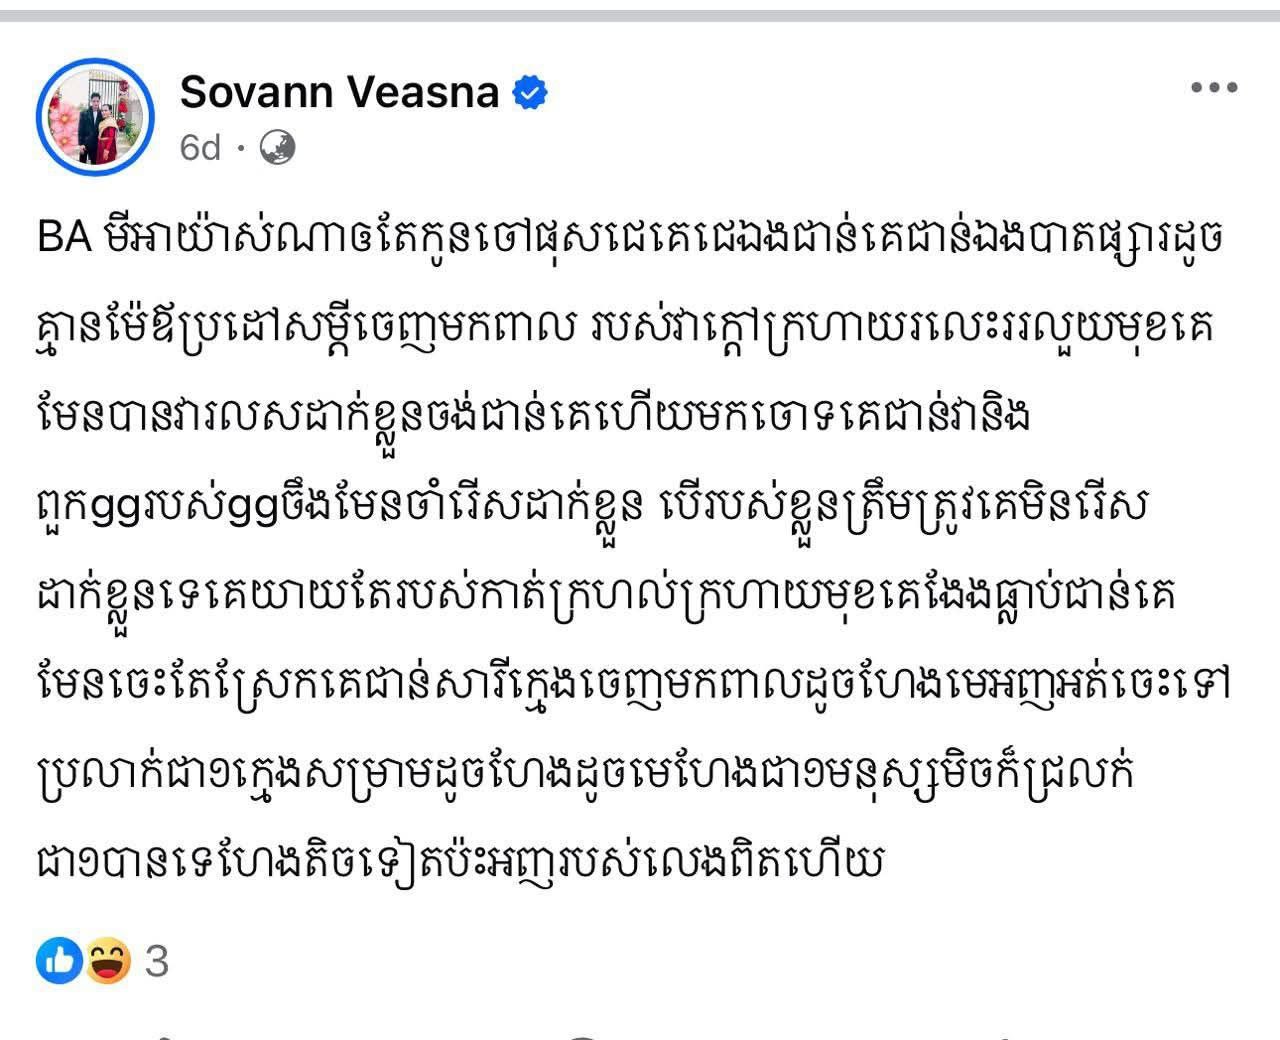Click the Sovann Veasna profile name
This screenshot has width=1280, height=1040.
[x=339, y=93]
